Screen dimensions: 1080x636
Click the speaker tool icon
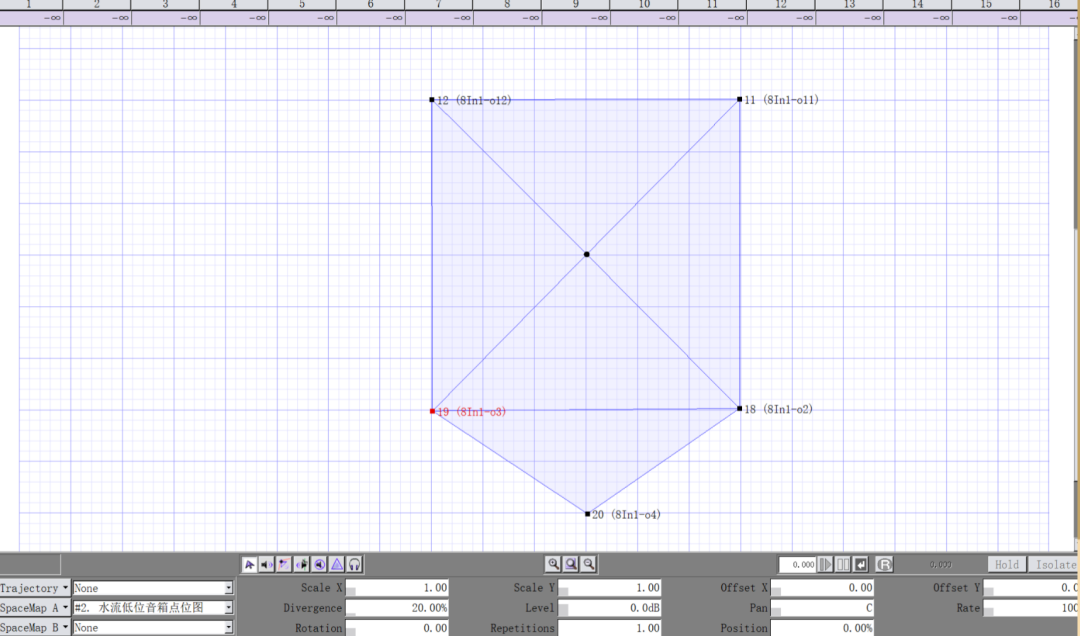coord(267,565)
